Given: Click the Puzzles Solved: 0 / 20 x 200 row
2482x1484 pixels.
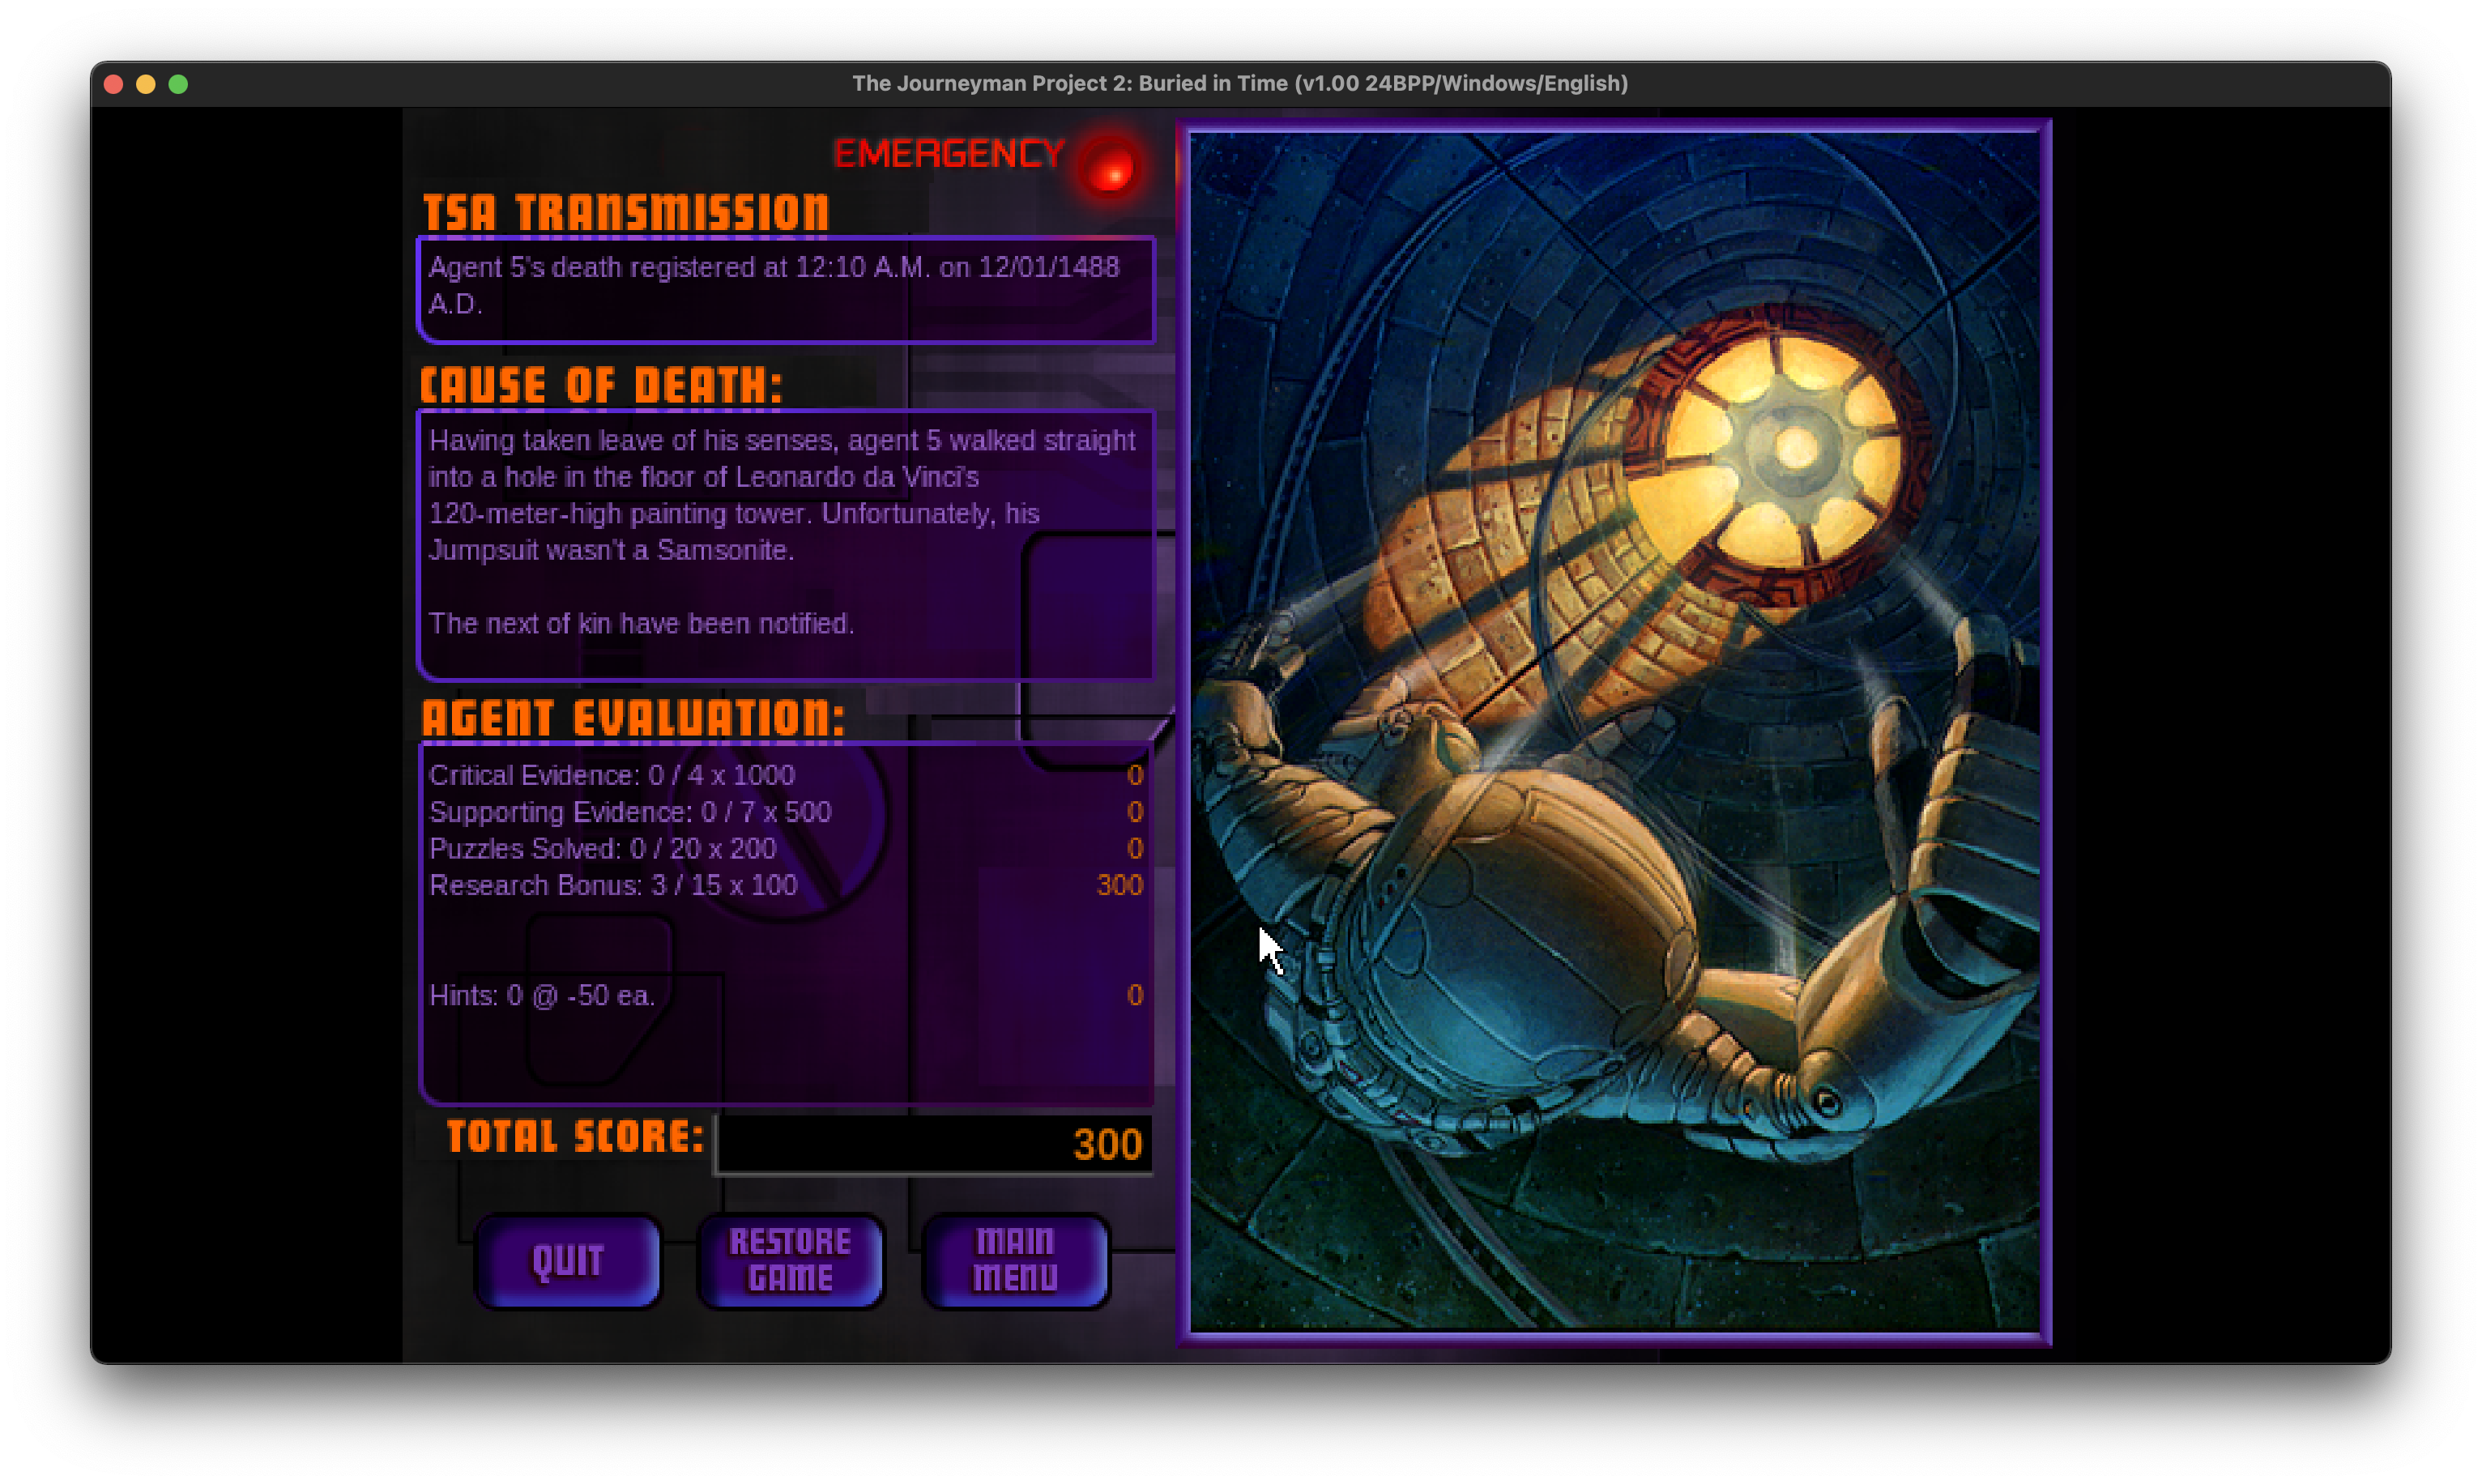Looking at the screenshot, I should pos(786,849).
